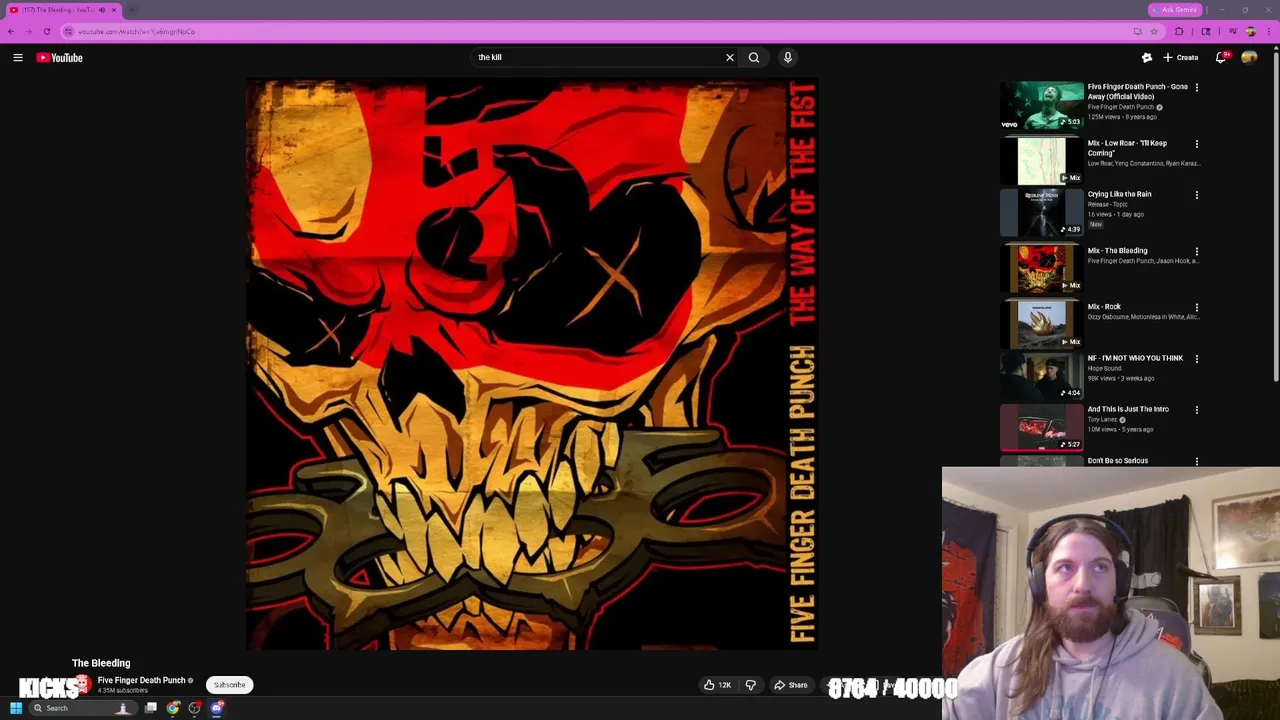Open Chrome from the taskbar
The width and height of the screenshot is (1280, 720).
coord(173,708)
